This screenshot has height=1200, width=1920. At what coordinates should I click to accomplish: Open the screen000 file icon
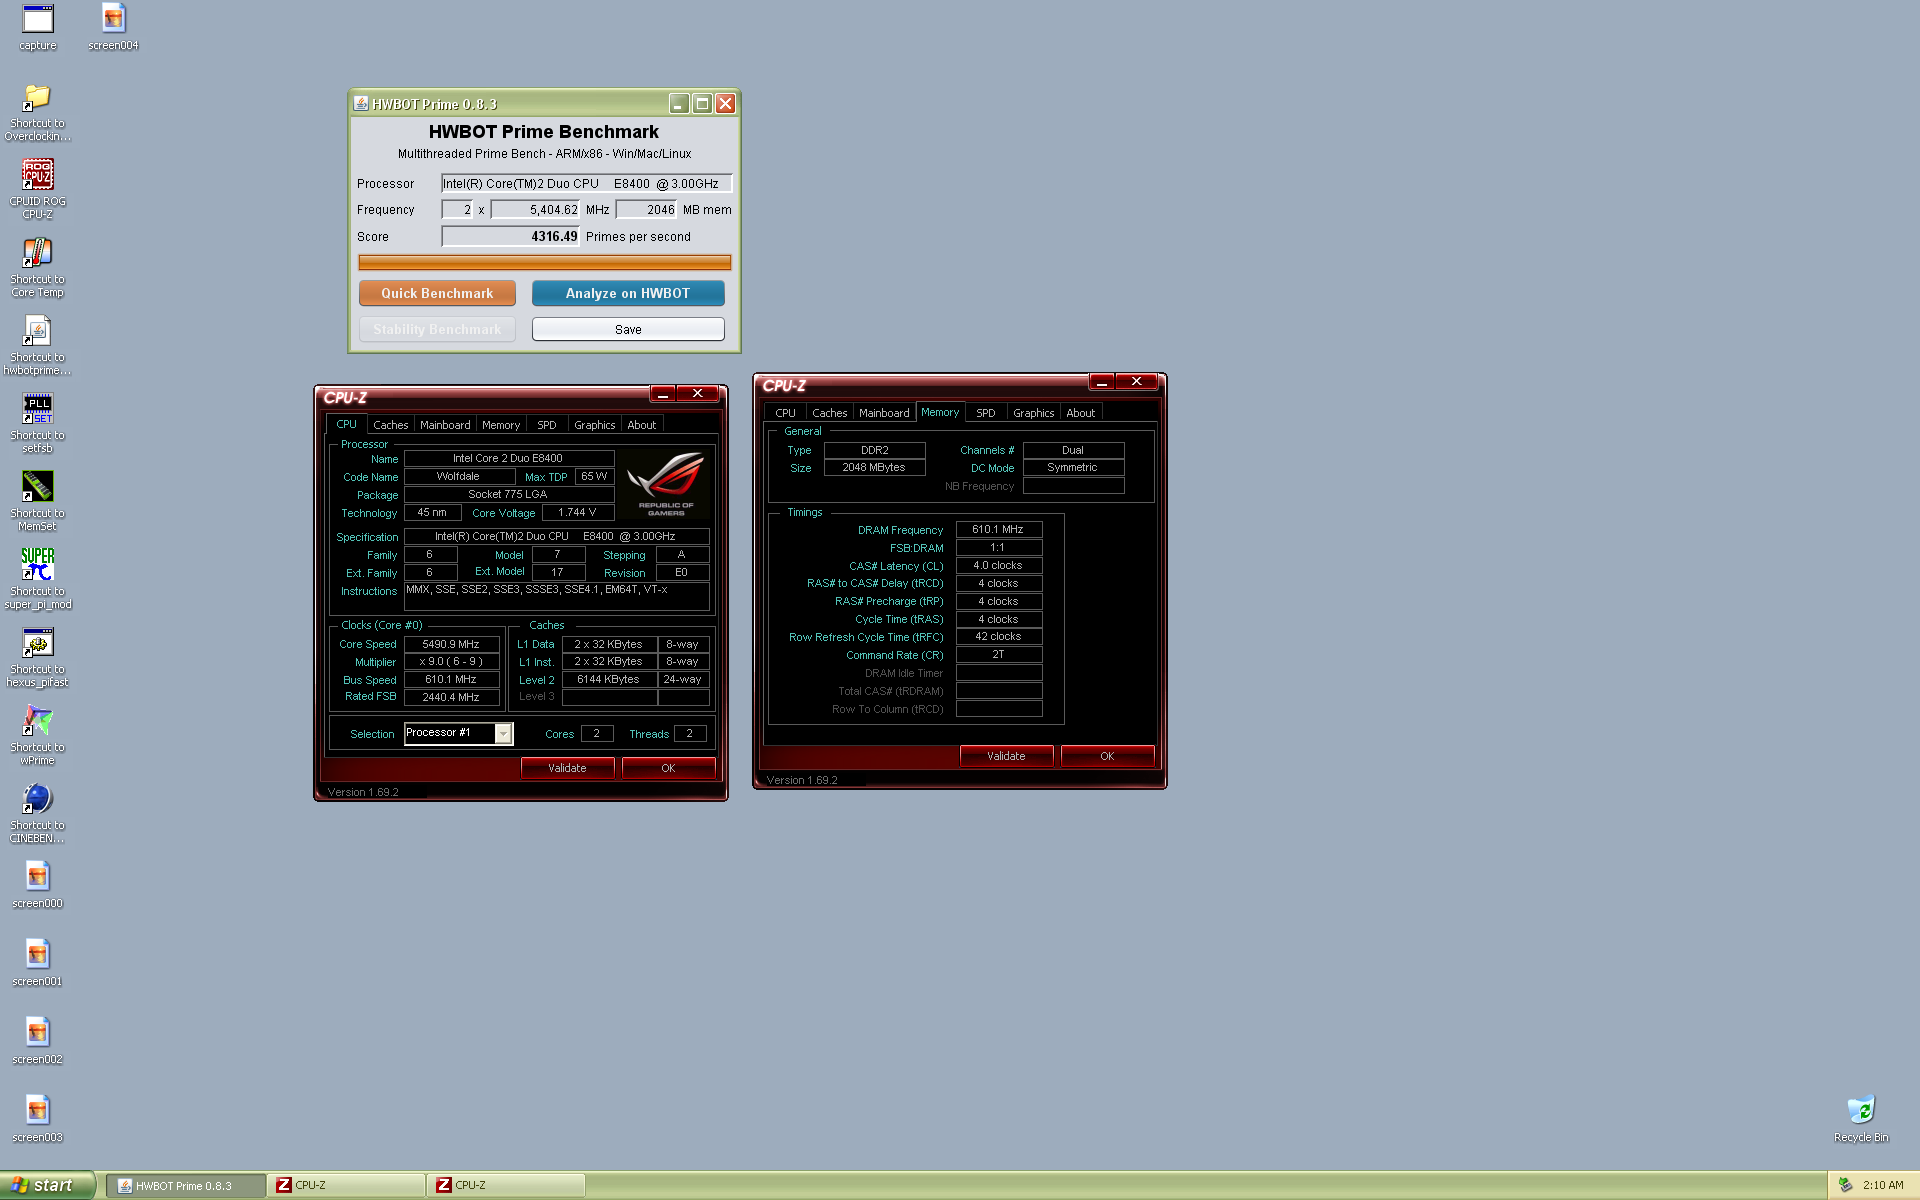(38, 885)
